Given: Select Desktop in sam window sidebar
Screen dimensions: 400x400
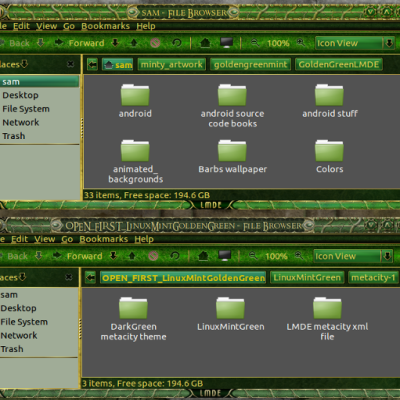Looking at the screenshot, I should point(39,95).
